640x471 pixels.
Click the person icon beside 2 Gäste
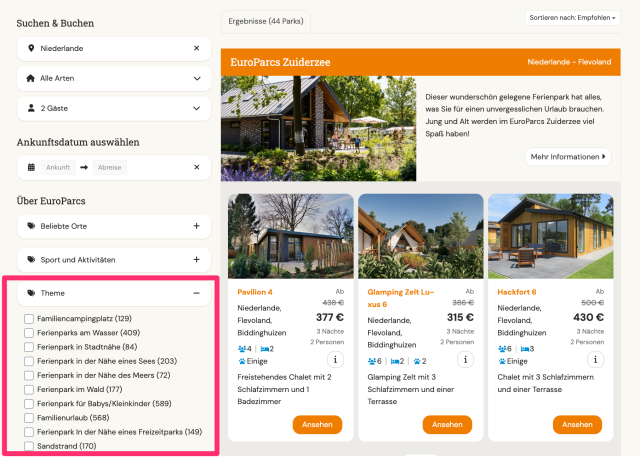(31, 108)
